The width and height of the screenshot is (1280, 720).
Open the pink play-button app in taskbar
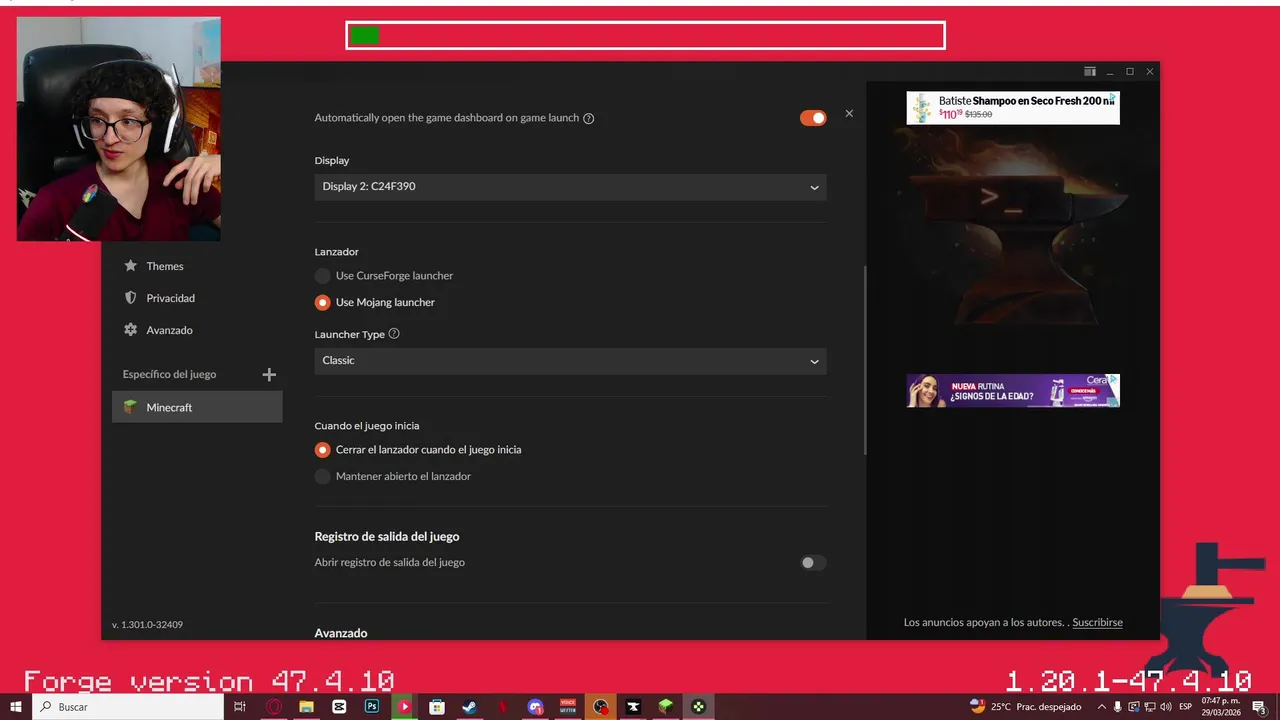coord(404,707)
